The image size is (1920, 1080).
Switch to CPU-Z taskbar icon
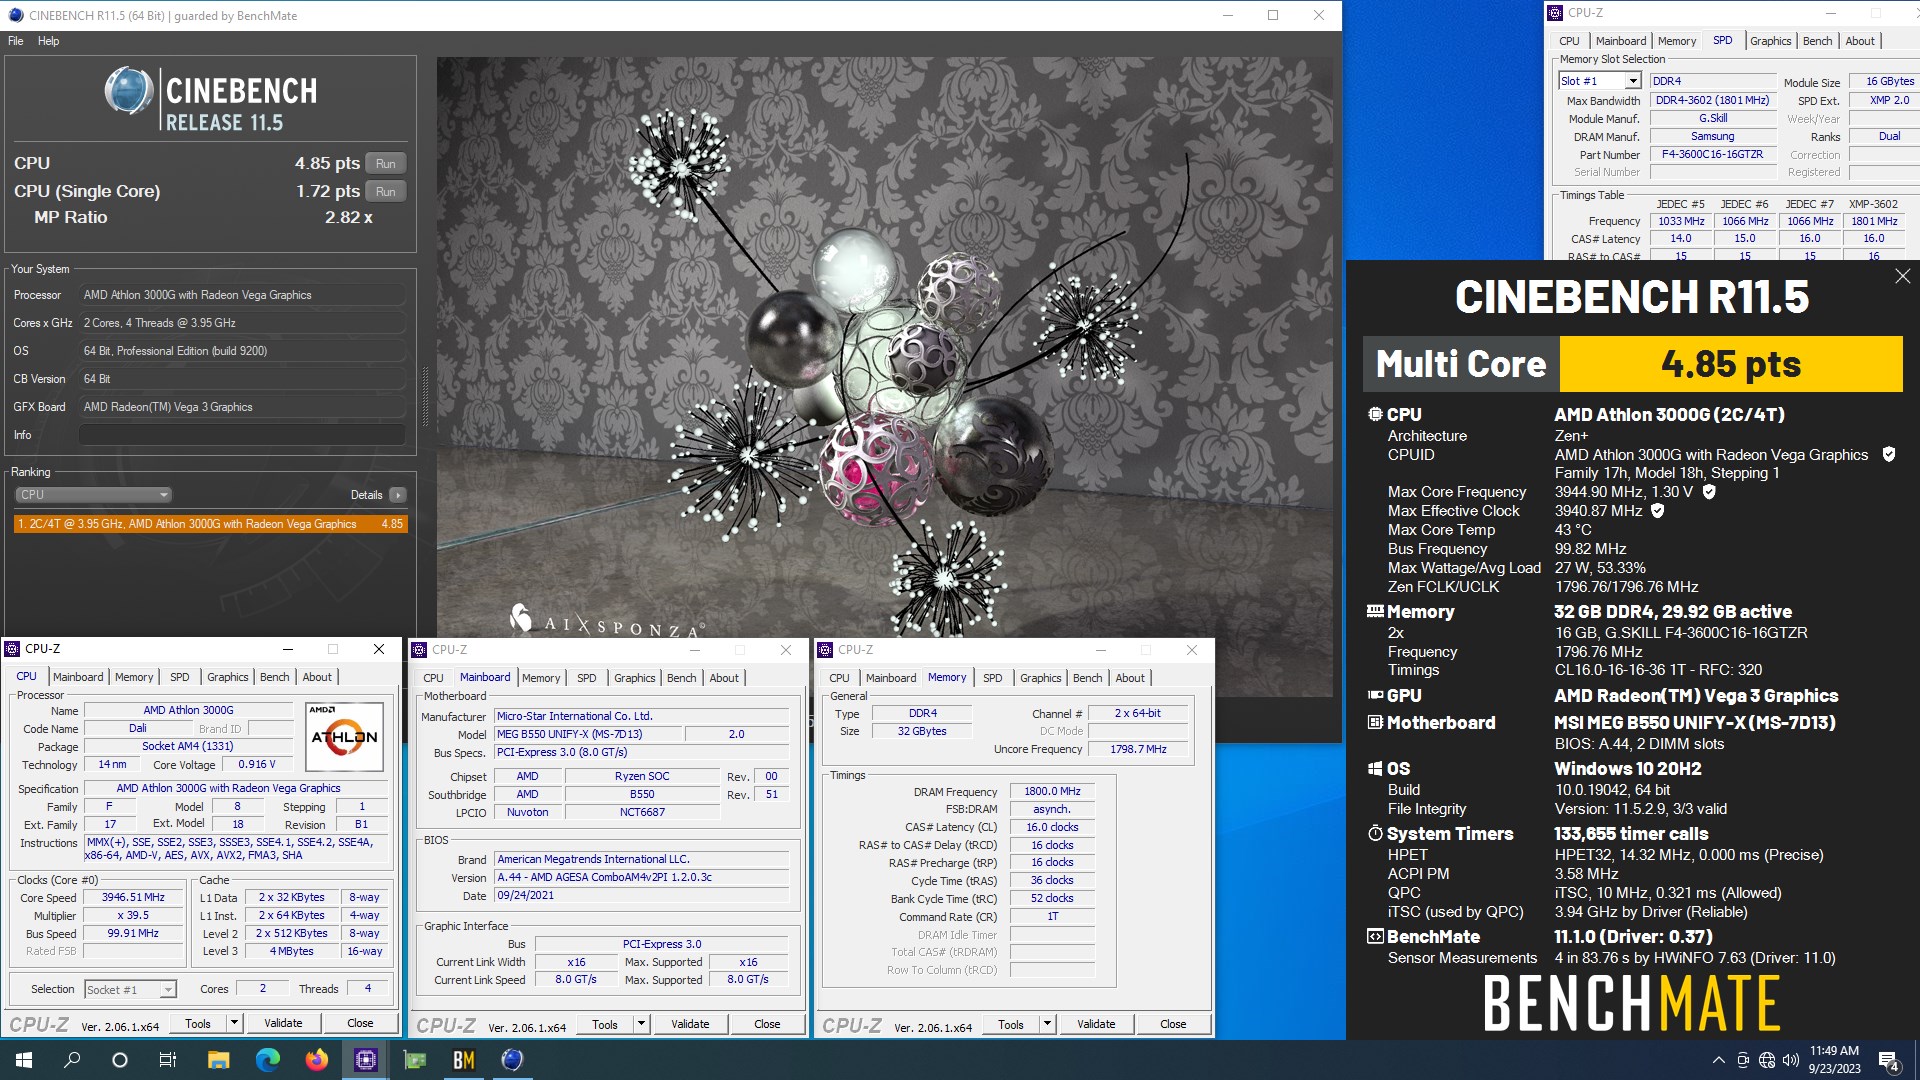(365, 1060)
